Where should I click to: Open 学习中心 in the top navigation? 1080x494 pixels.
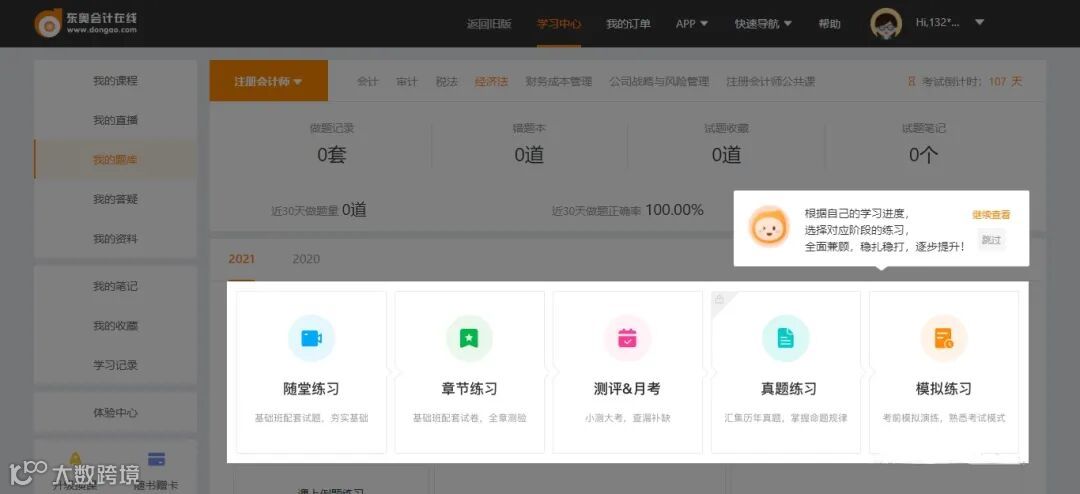[x=559, y=23]
